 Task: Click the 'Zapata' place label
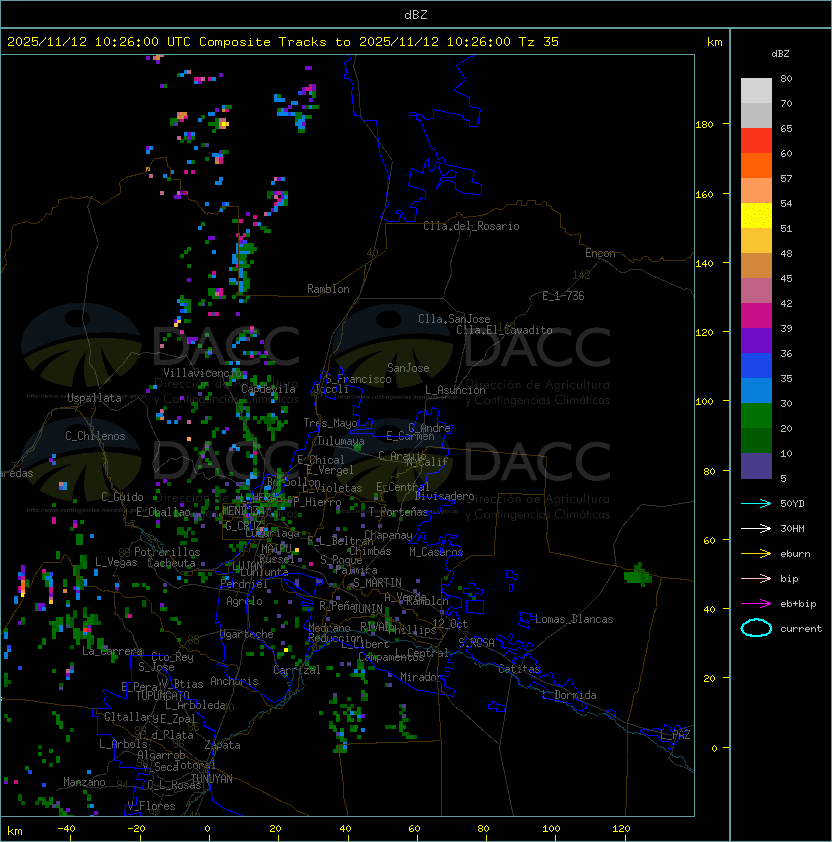tap(222, 745)
